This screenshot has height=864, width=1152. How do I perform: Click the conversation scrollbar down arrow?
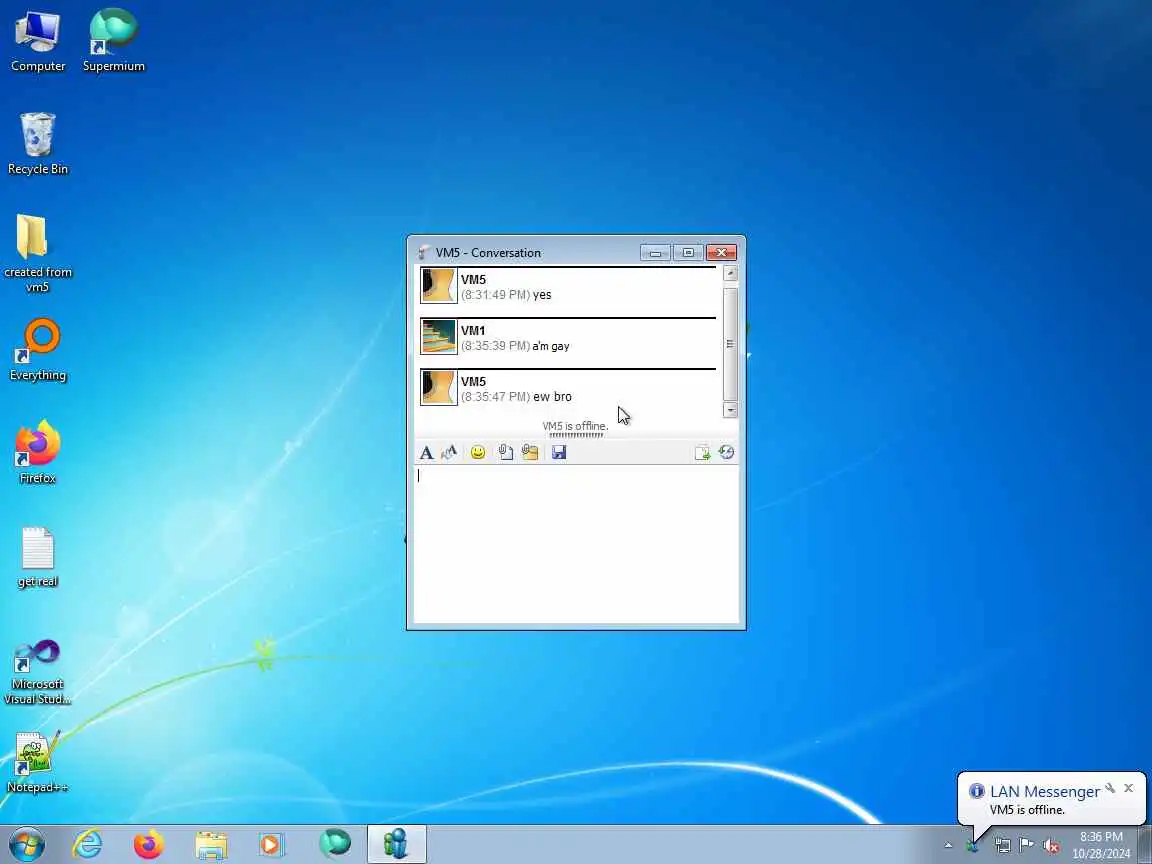tap(730, 410)
